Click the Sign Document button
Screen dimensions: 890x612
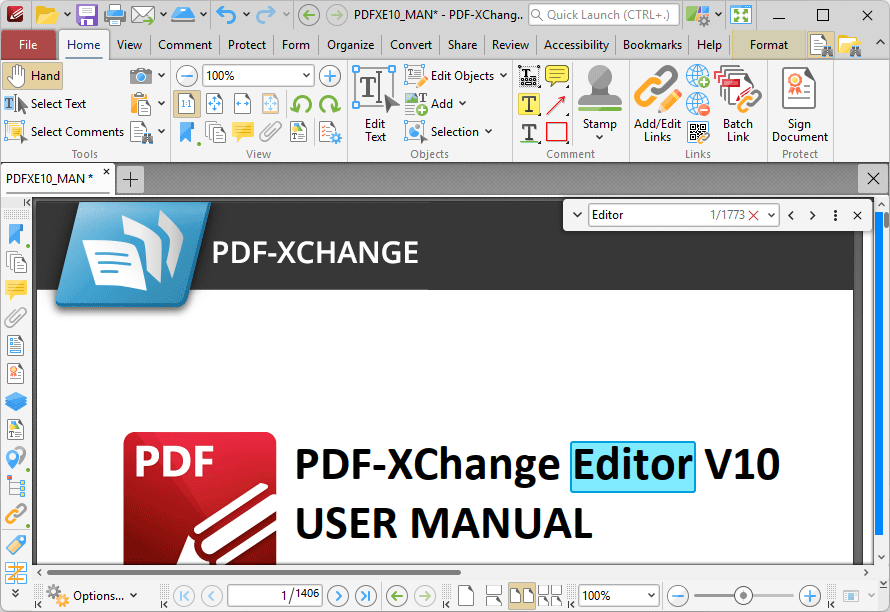[800, 104]
